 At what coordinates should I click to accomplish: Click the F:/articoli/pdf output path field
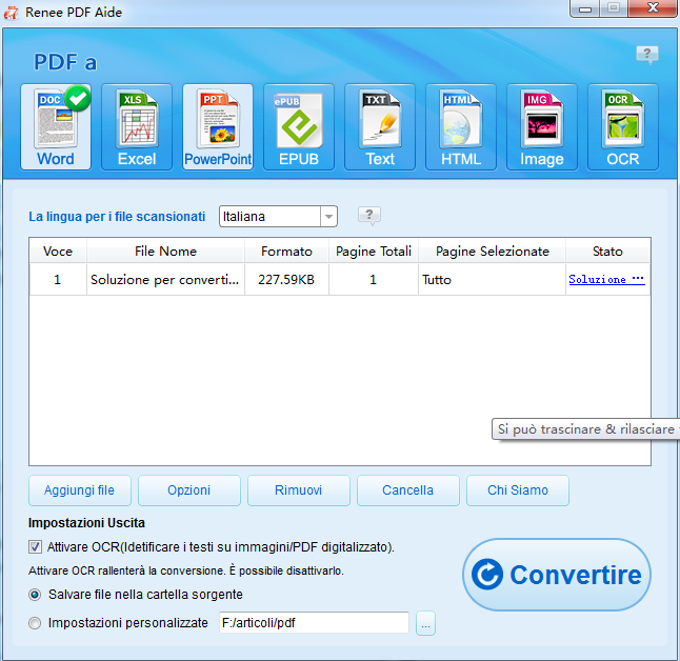point(314,623)
